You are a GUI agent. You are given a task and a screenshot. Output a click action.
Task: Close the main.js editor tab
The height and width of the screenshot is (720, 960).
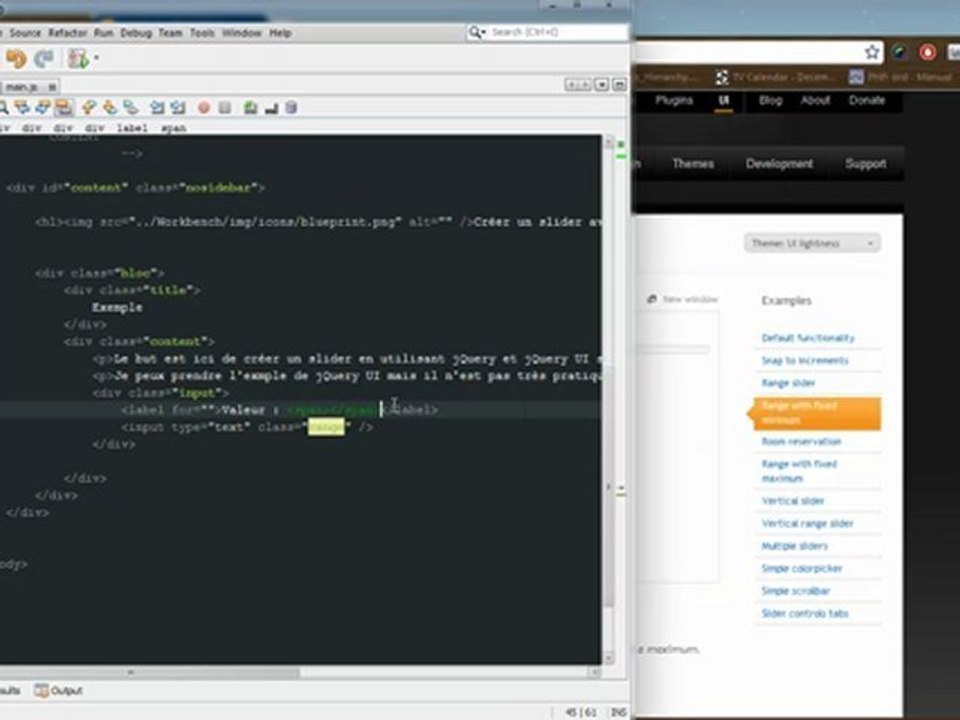[52, 87]
